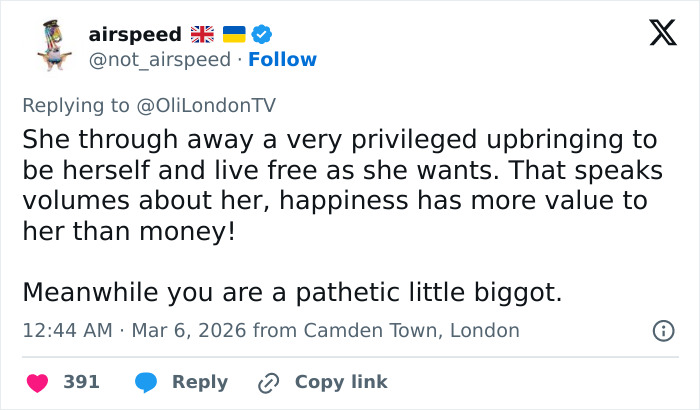Click the 'Meanwhile you are' closing line
700x410 pixels.
click(292, 293)
